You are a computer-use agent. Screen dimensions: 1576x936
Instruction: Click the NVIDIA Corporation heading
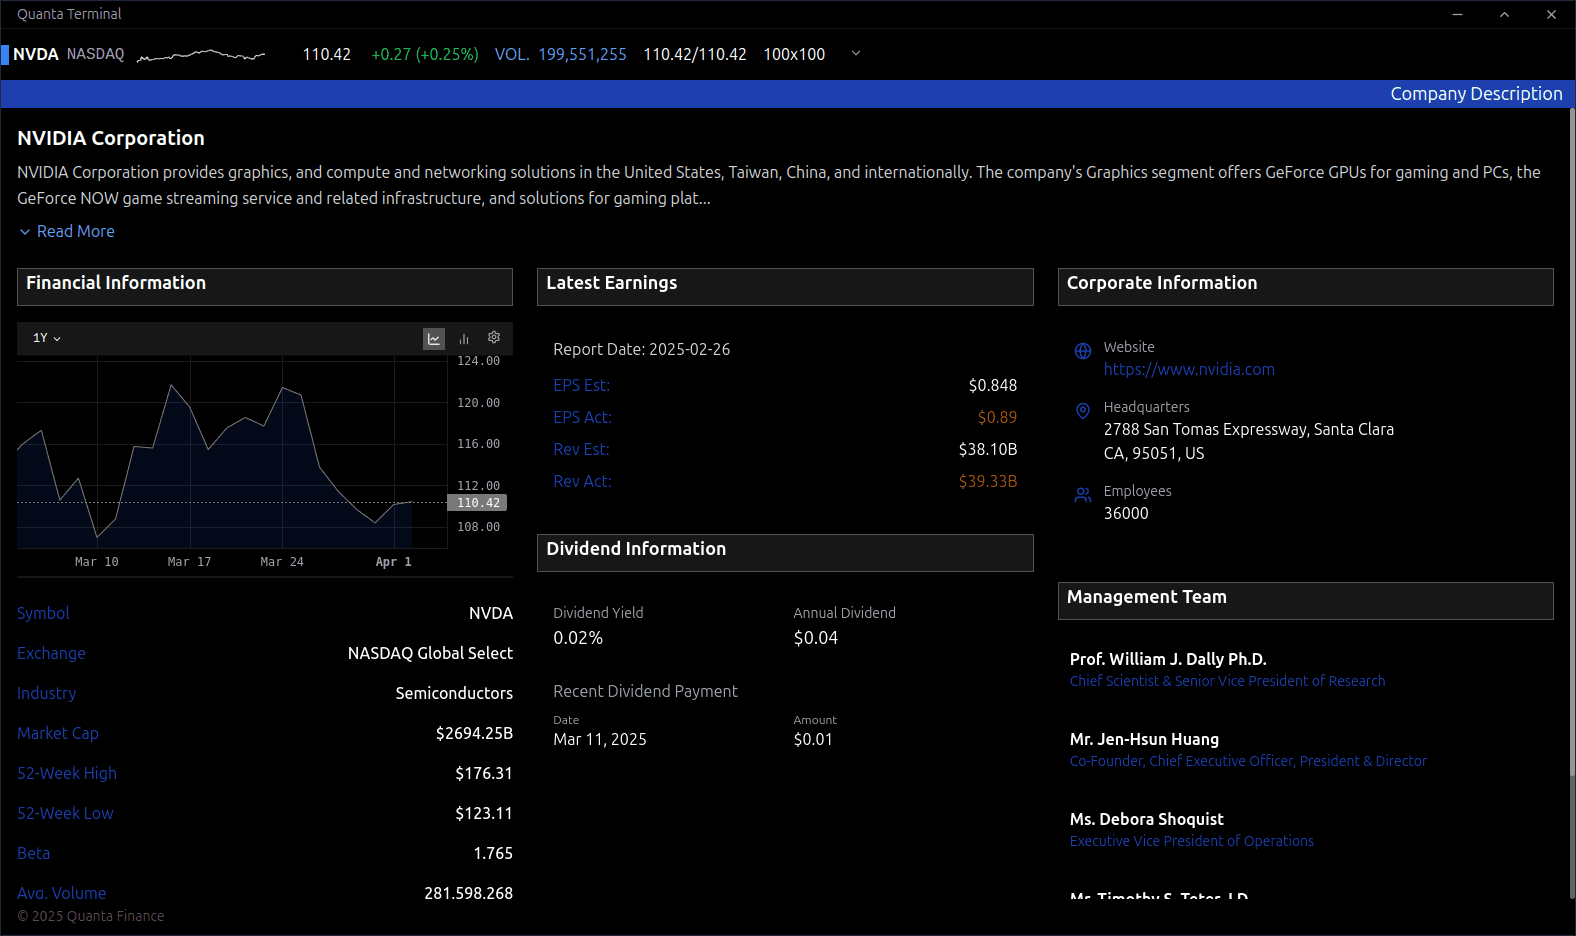point(111,138)
